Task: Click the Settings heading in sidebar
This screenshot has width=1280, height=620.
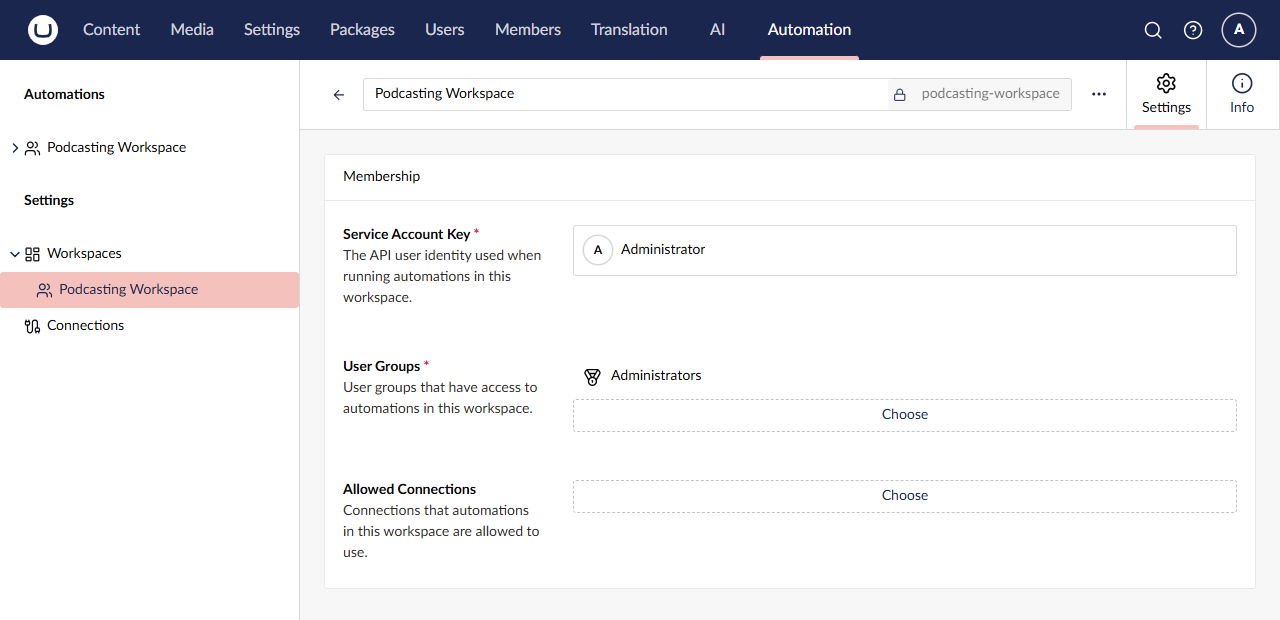Action: [49, 200]
